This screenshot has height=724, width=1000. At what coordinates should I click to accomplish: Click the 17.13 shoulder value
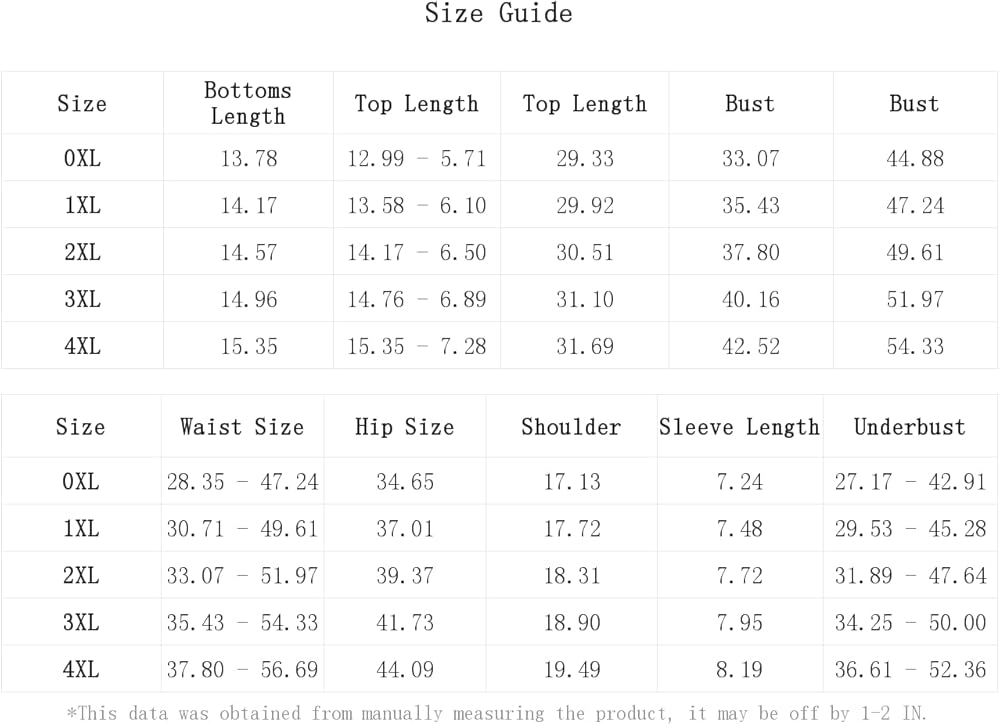pyautogui.click(x=572, y=481)
